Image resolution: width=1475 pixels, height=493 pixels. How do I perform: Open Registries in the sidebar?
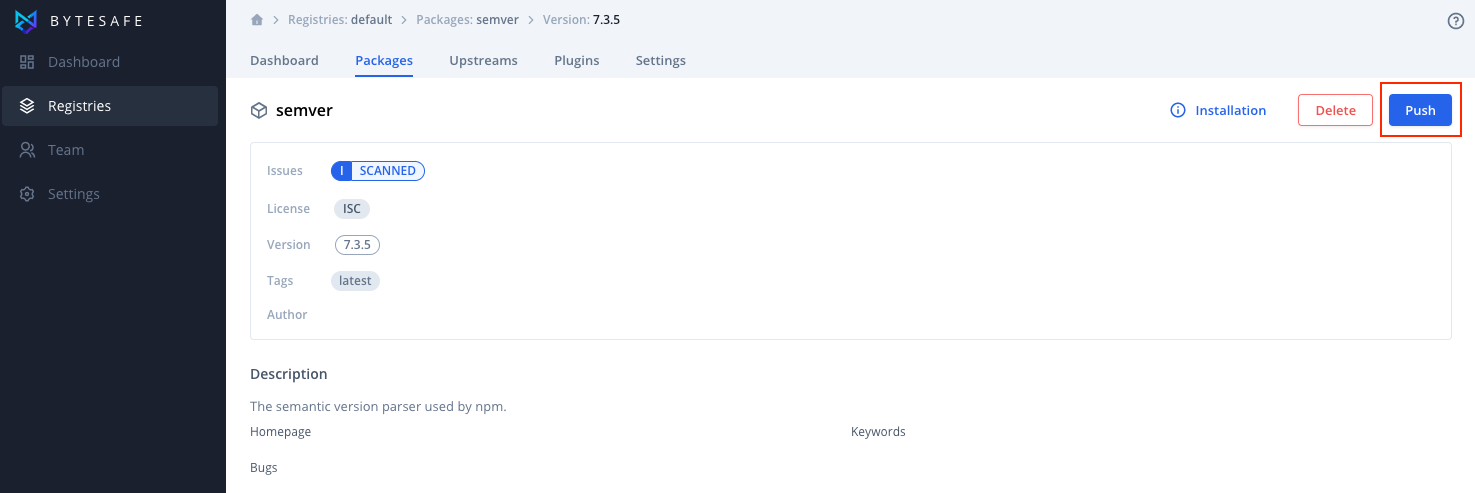(110, 106)
